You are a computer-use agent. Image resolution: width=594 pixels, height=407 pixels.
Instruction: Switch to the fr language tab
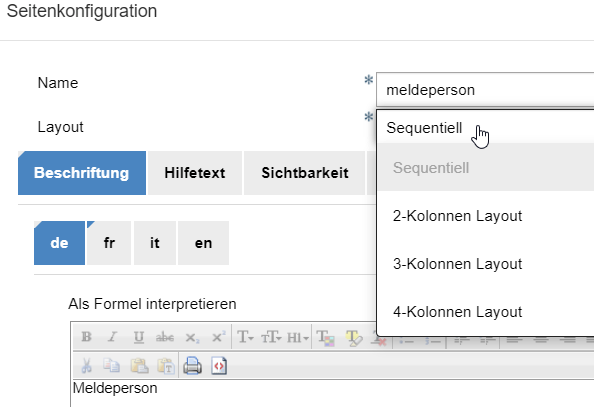[109, 243]
